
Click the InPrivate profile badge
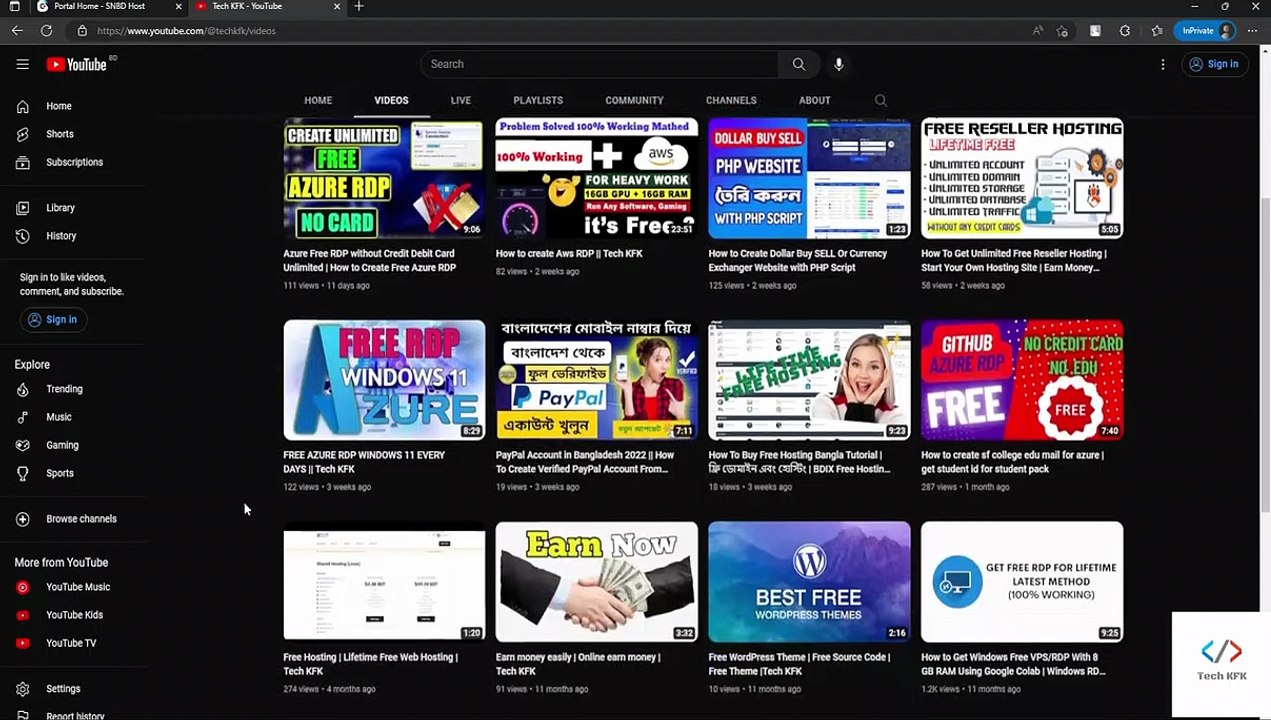tap(1207, 31)
